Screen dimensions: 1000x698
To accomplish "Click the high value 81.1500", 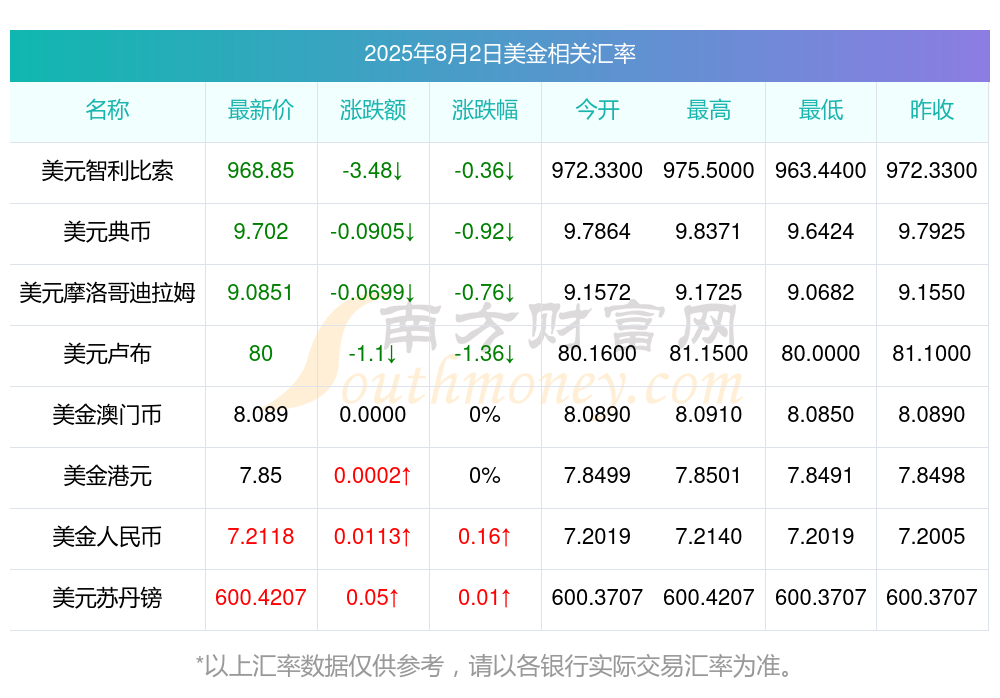I will pyautogui.click(x=709, y=353).
